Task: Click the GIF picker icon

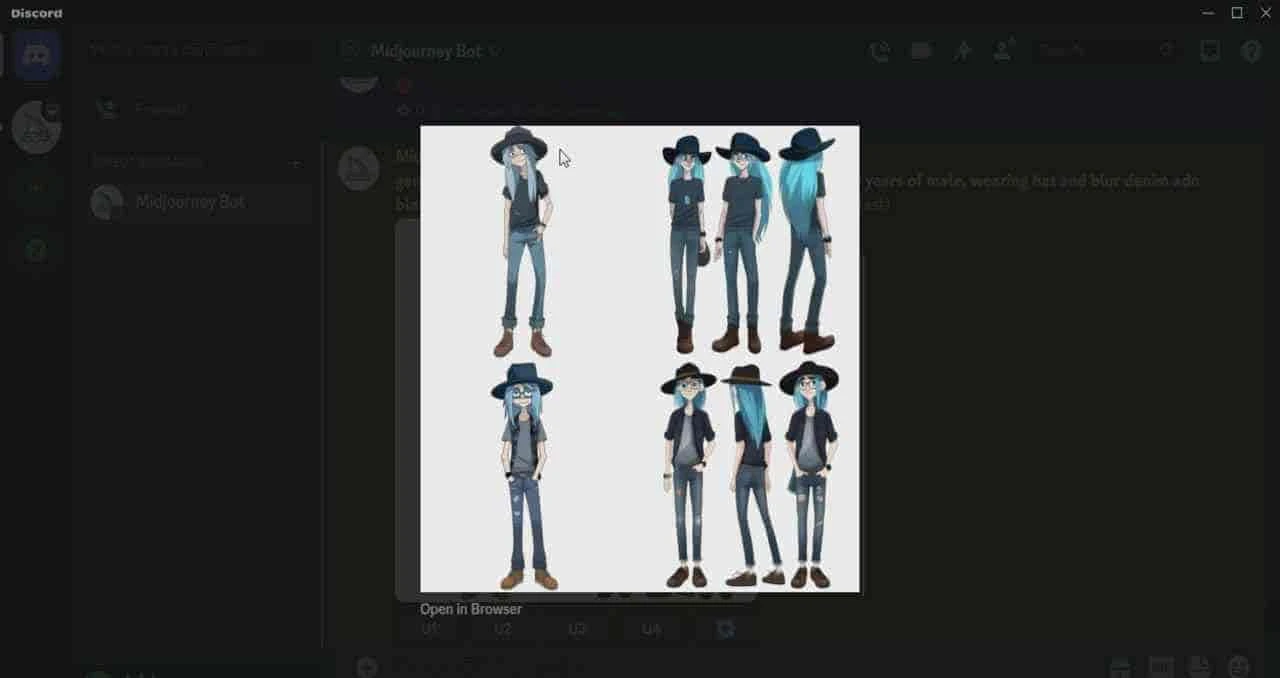Action: 1161,666
